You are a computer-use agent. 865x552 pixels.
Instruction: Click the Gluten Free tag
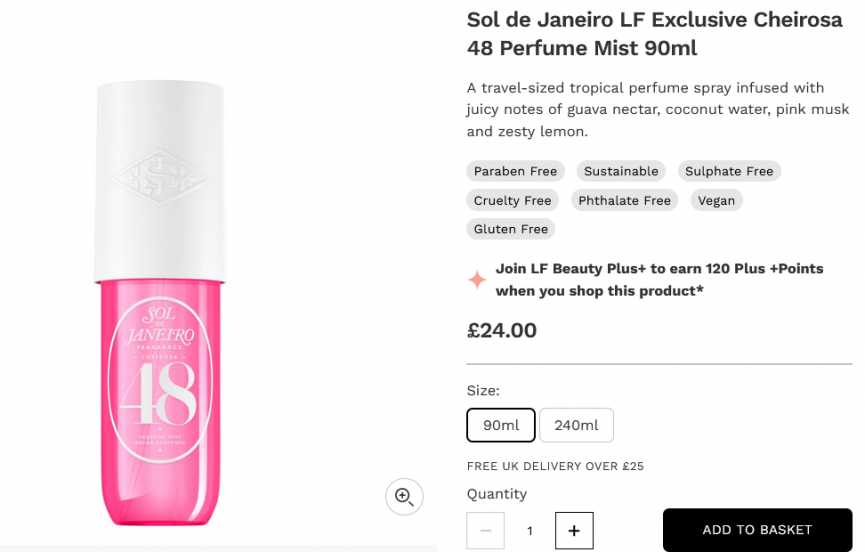[x=511, y=229]
